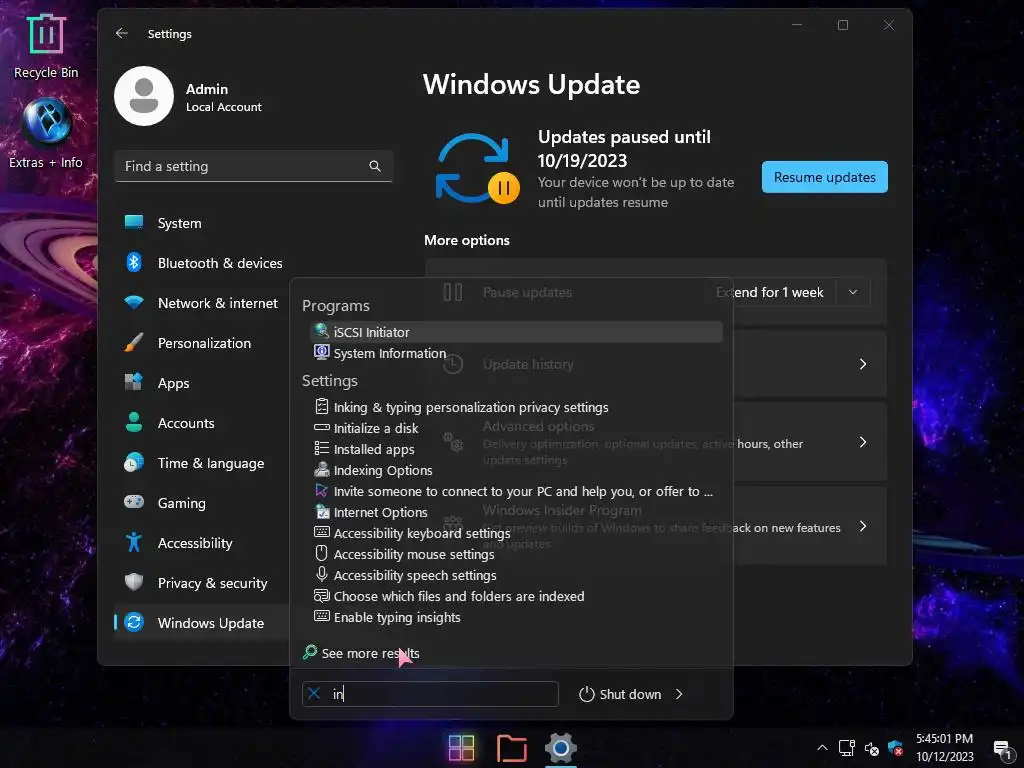Click the network tray icon
The height and width of the screenshot is (768, 1024).
847,748
